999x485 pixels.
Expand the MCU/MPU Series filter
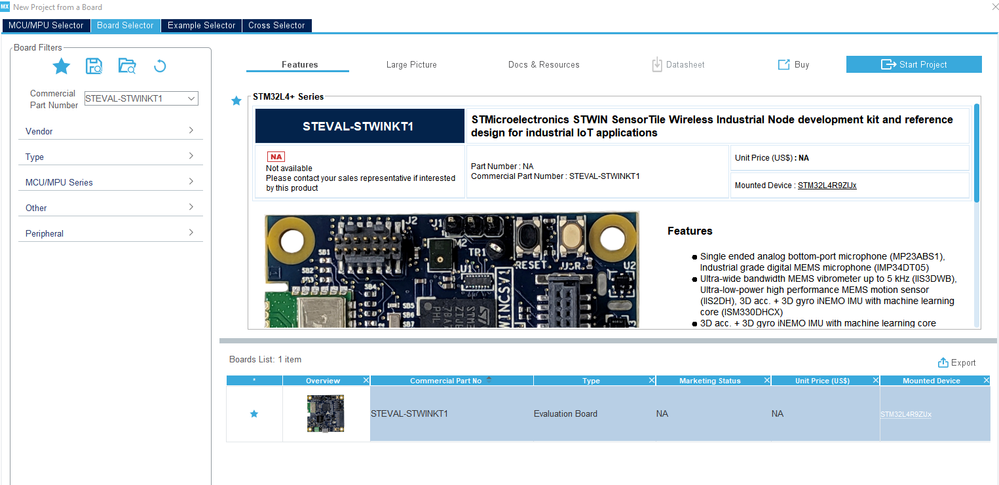pos(110,182)
